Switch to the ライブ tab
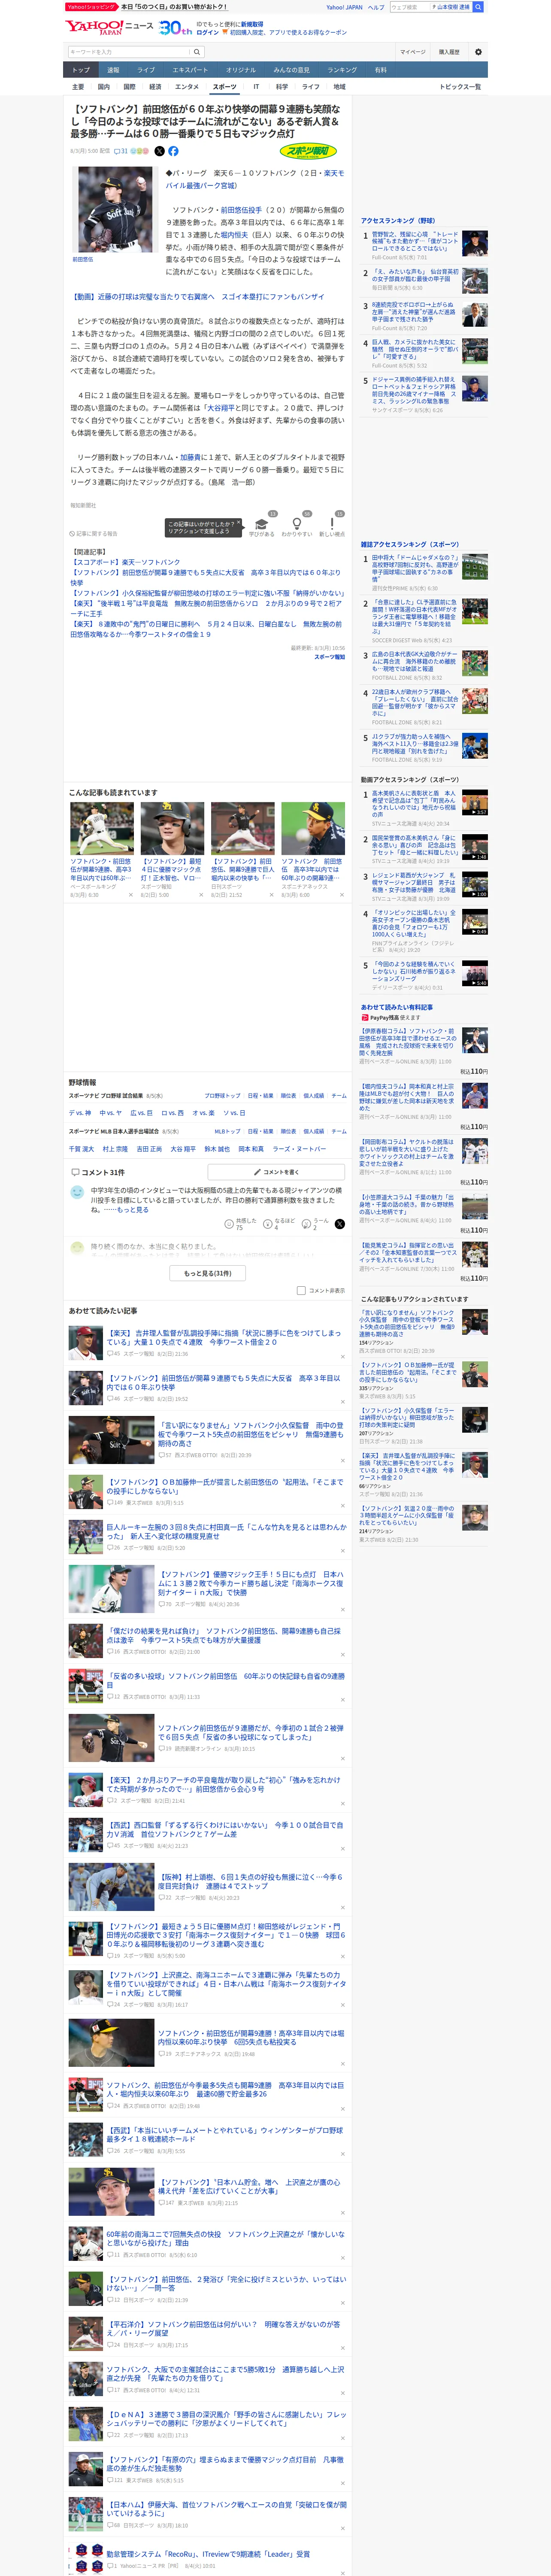551x2576 pixels. click(x=146, y=70)
